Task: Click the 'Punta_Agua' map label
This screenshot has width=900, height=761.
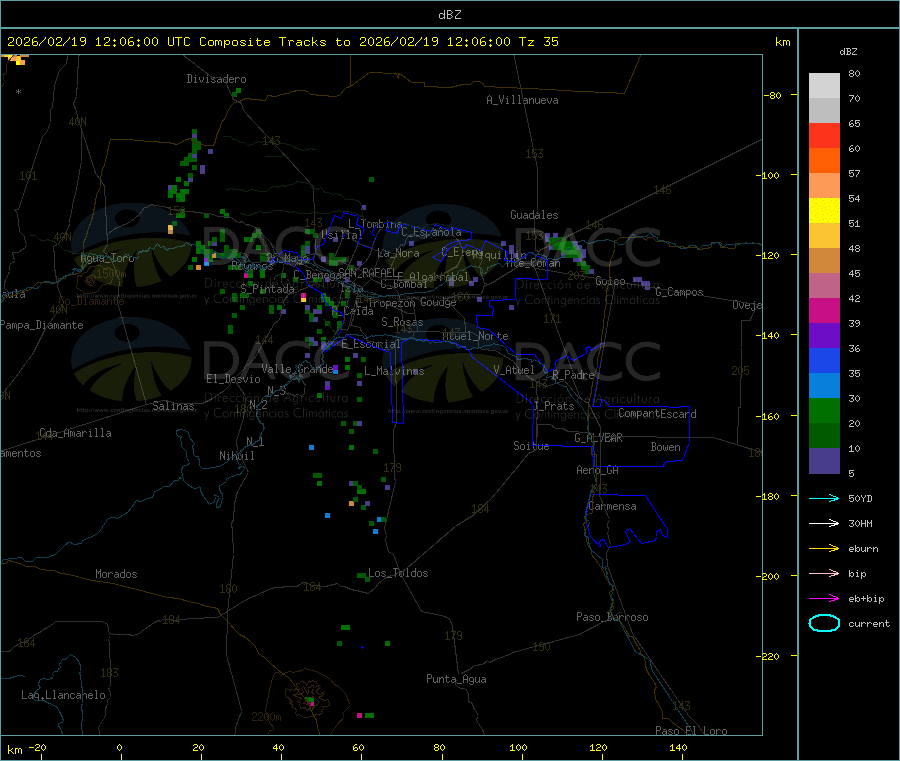Action: pos(456,679)
